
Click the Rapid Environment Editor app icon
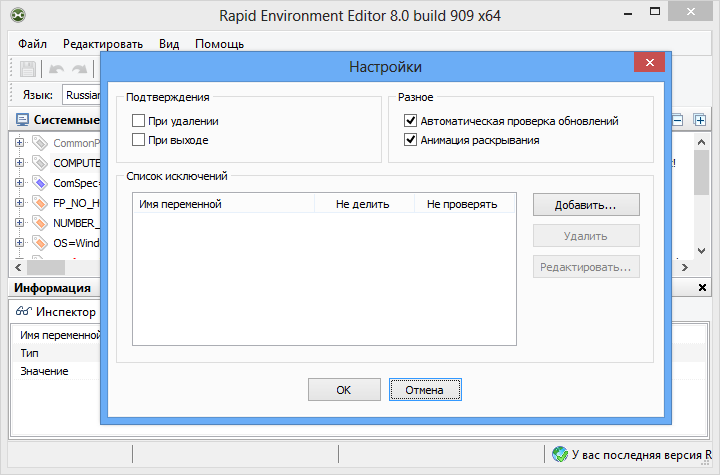(18, 15)
